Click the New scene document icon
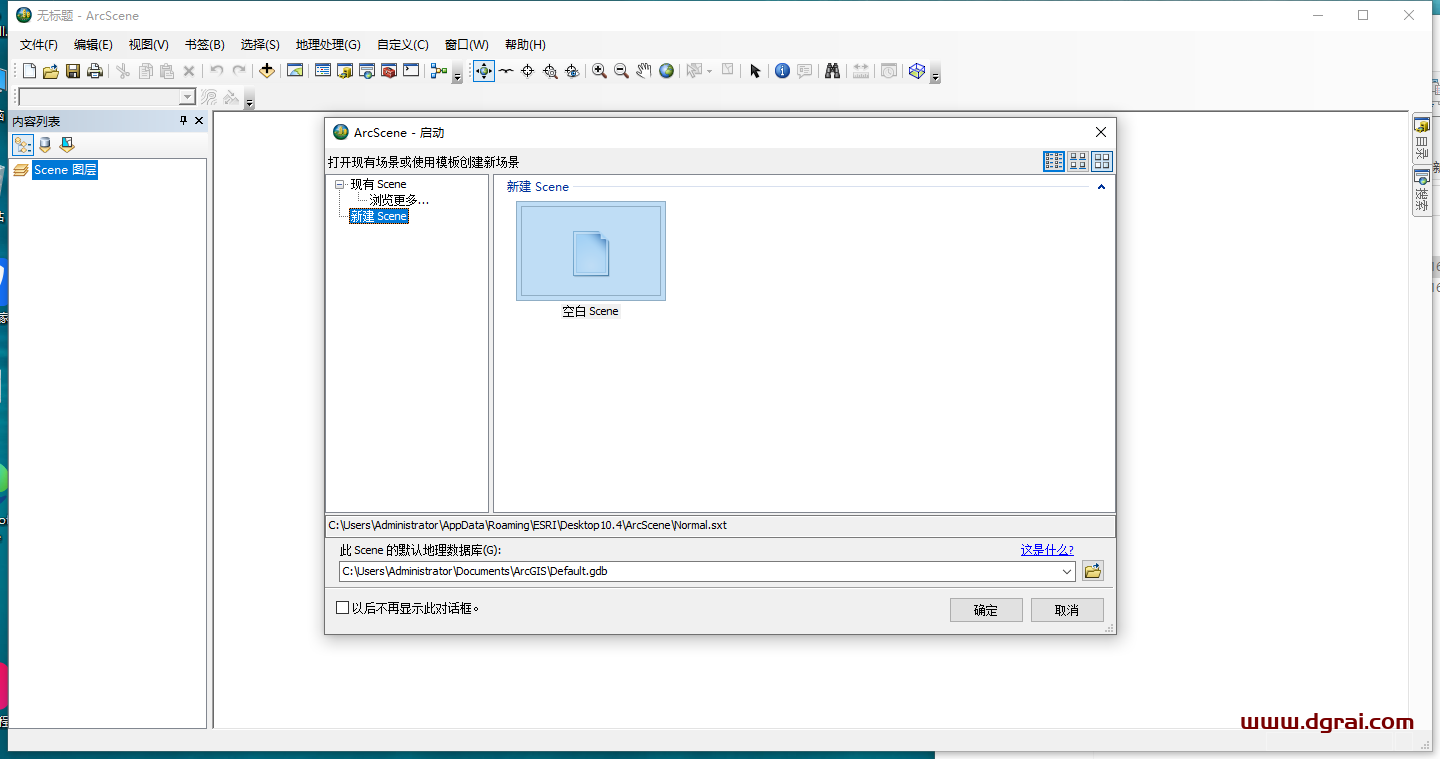Viewport: 1440px width, 759px height. 30,71
